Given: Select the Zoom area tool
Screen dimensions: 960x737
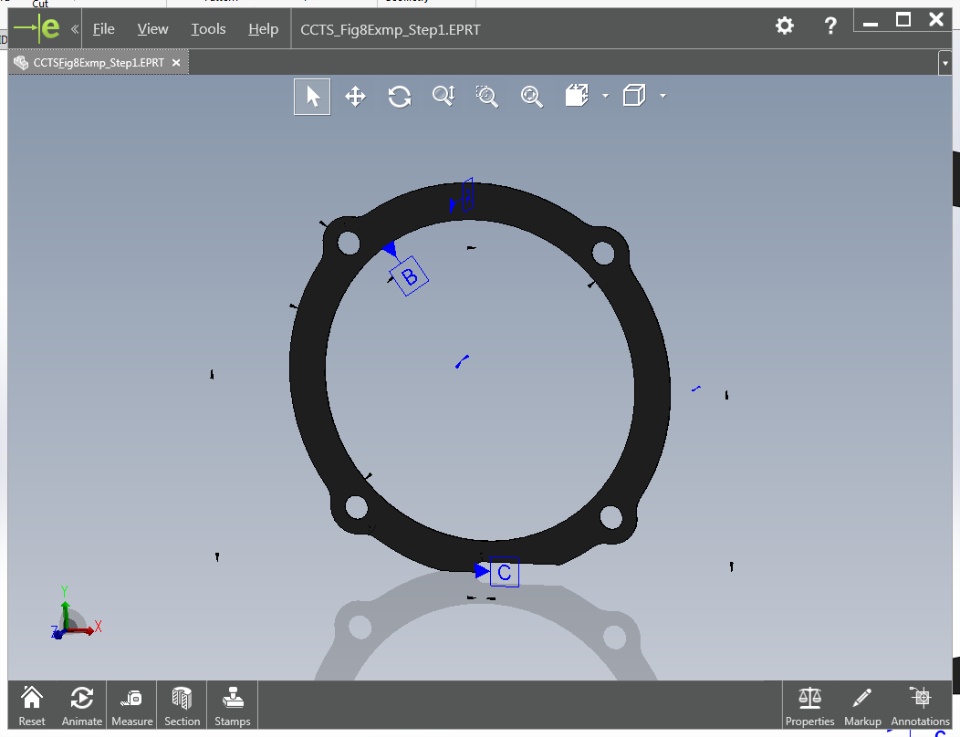Looking at the screenshot, I should click(x=487, y=96).
